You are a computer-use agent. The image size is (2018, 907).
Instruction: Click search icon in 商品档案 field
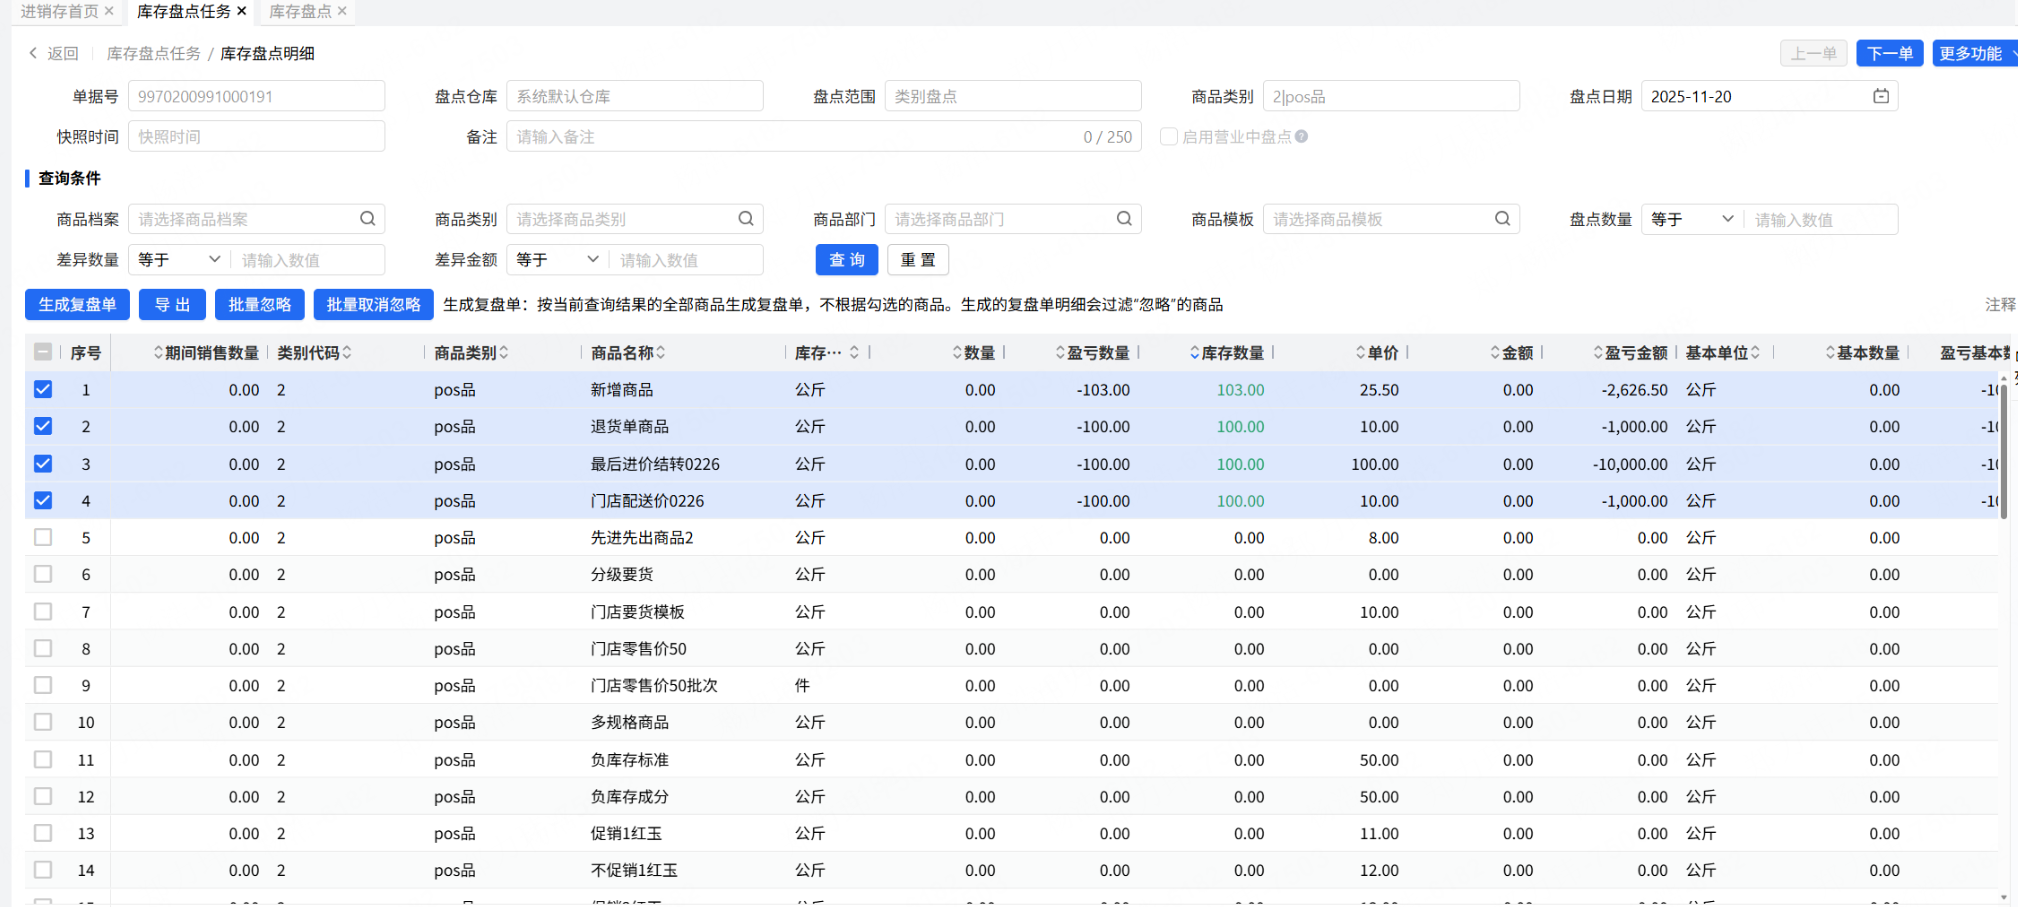(x=367, y=219)
